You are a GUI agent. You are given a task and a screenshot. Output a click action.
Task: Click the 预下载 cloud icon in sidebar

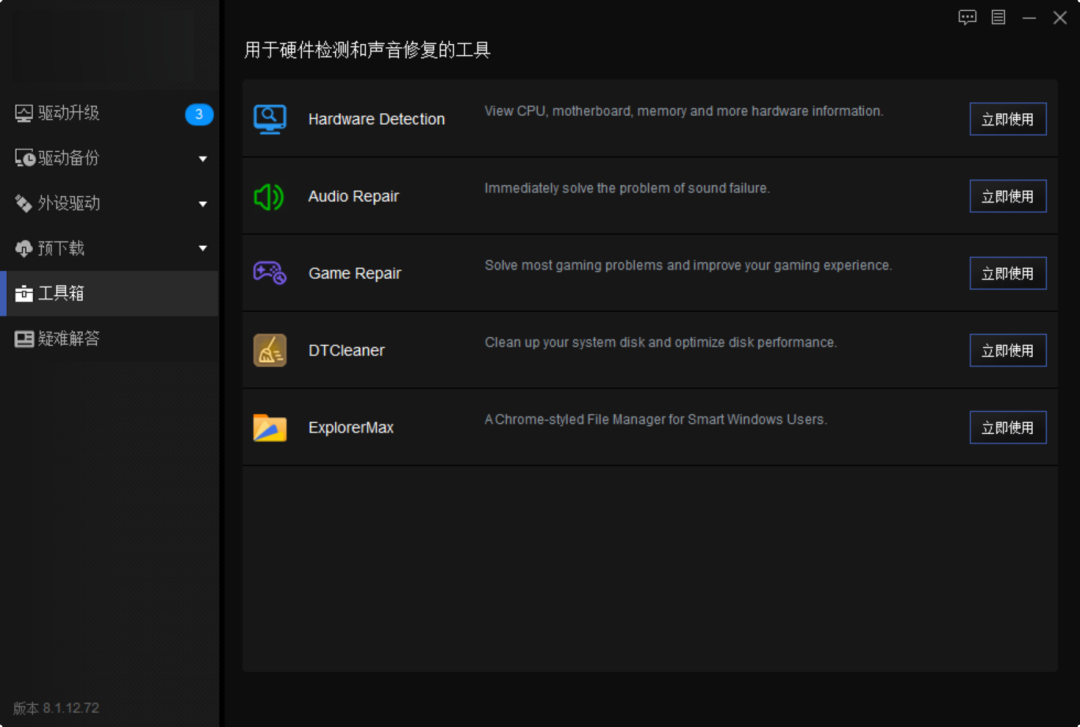click(x=23, y=248)
